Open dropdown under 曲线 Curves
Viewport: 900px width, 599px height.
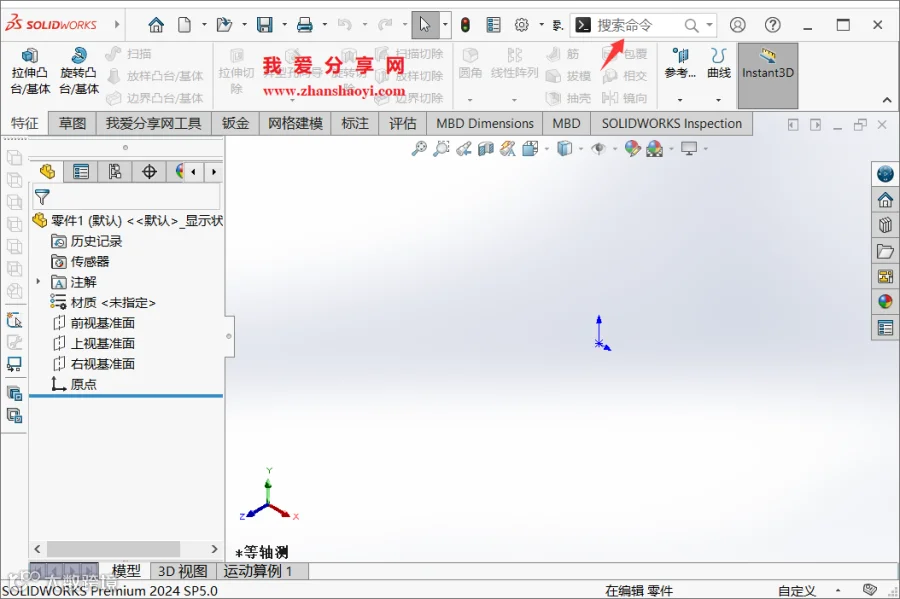tap(718, 100)
